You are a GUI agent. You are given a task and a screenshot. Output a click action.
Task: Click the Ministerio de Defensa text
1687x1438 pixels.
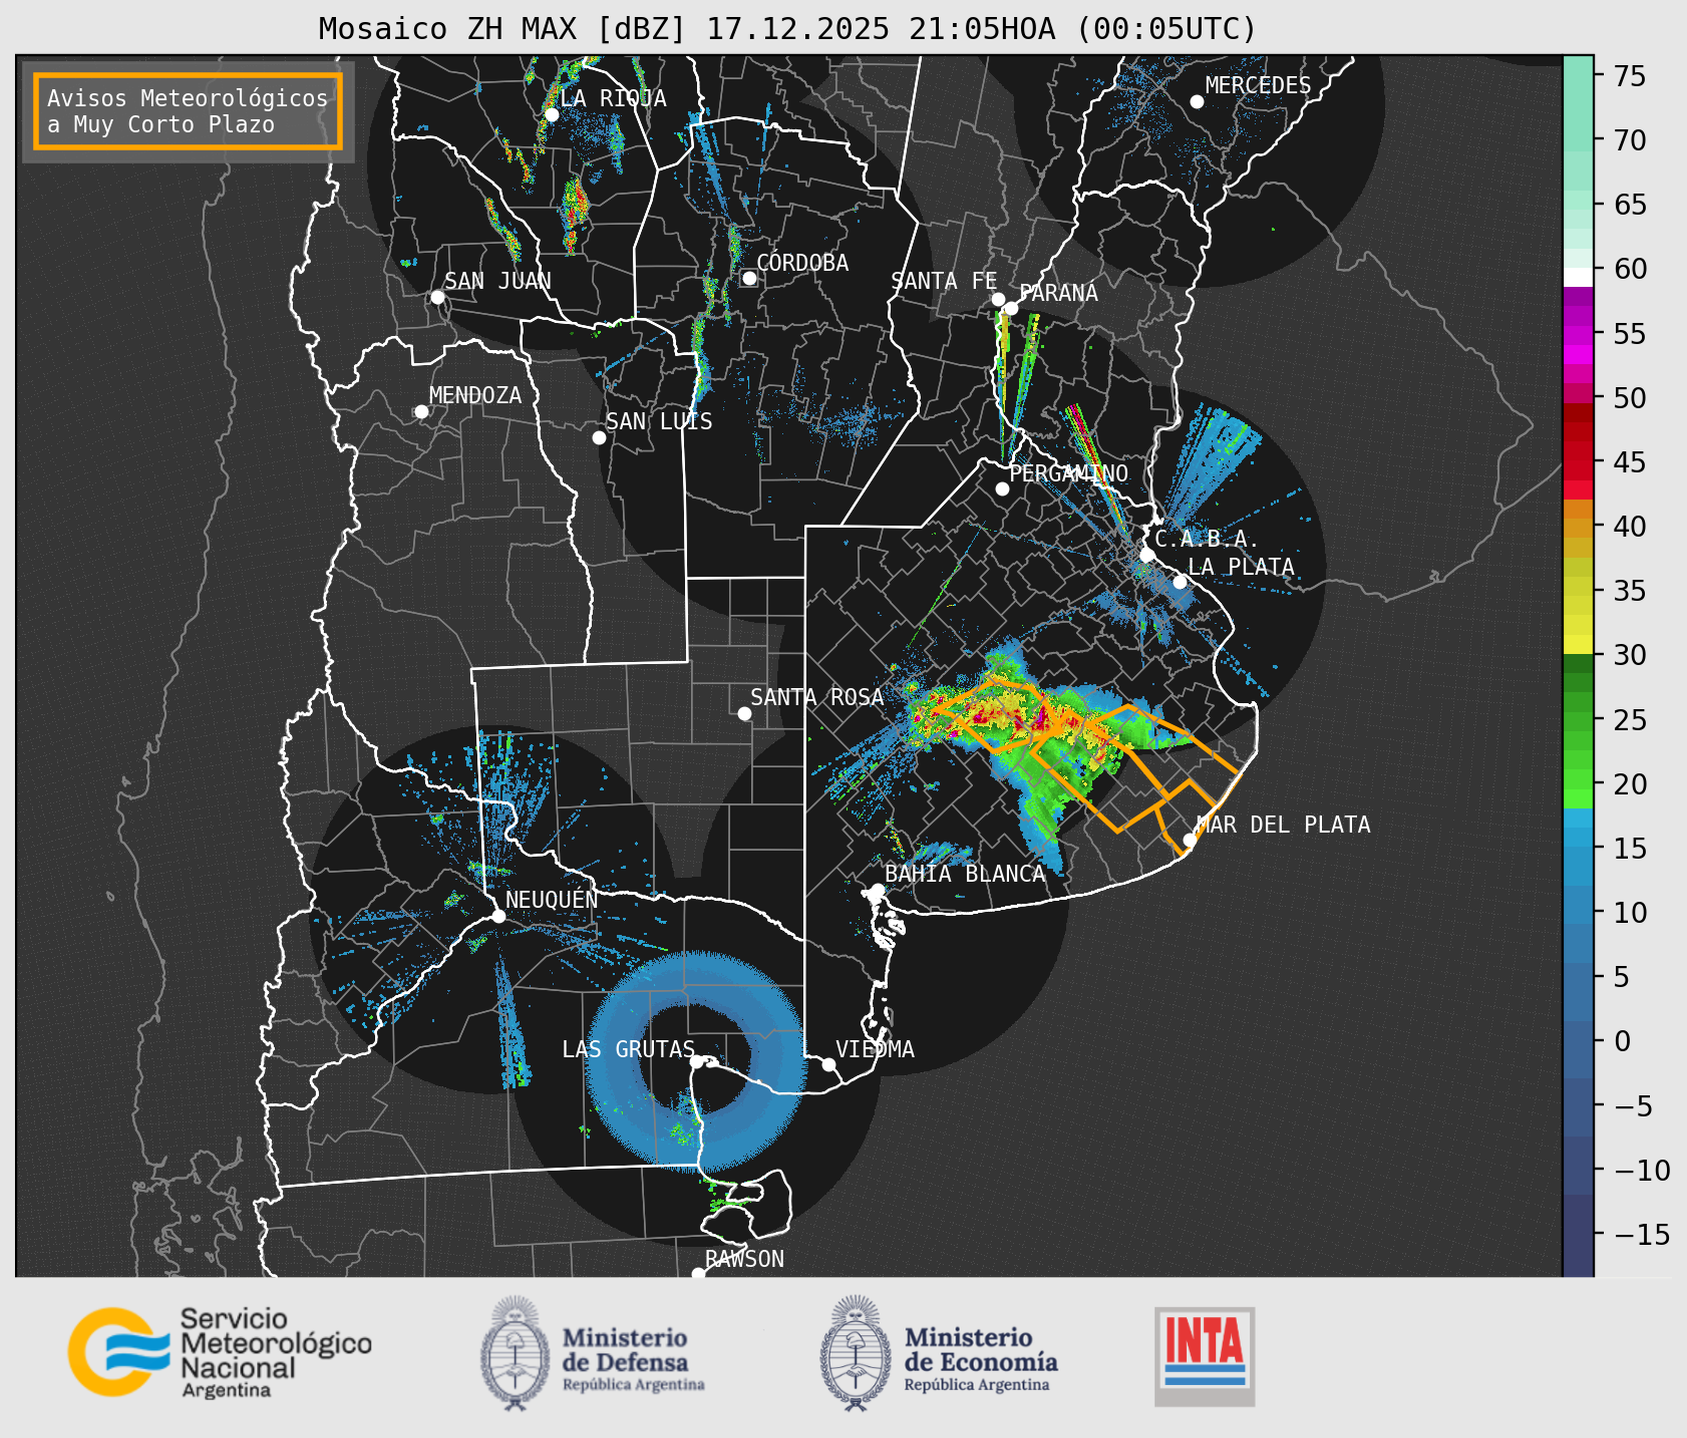[x=633, y=1360]
